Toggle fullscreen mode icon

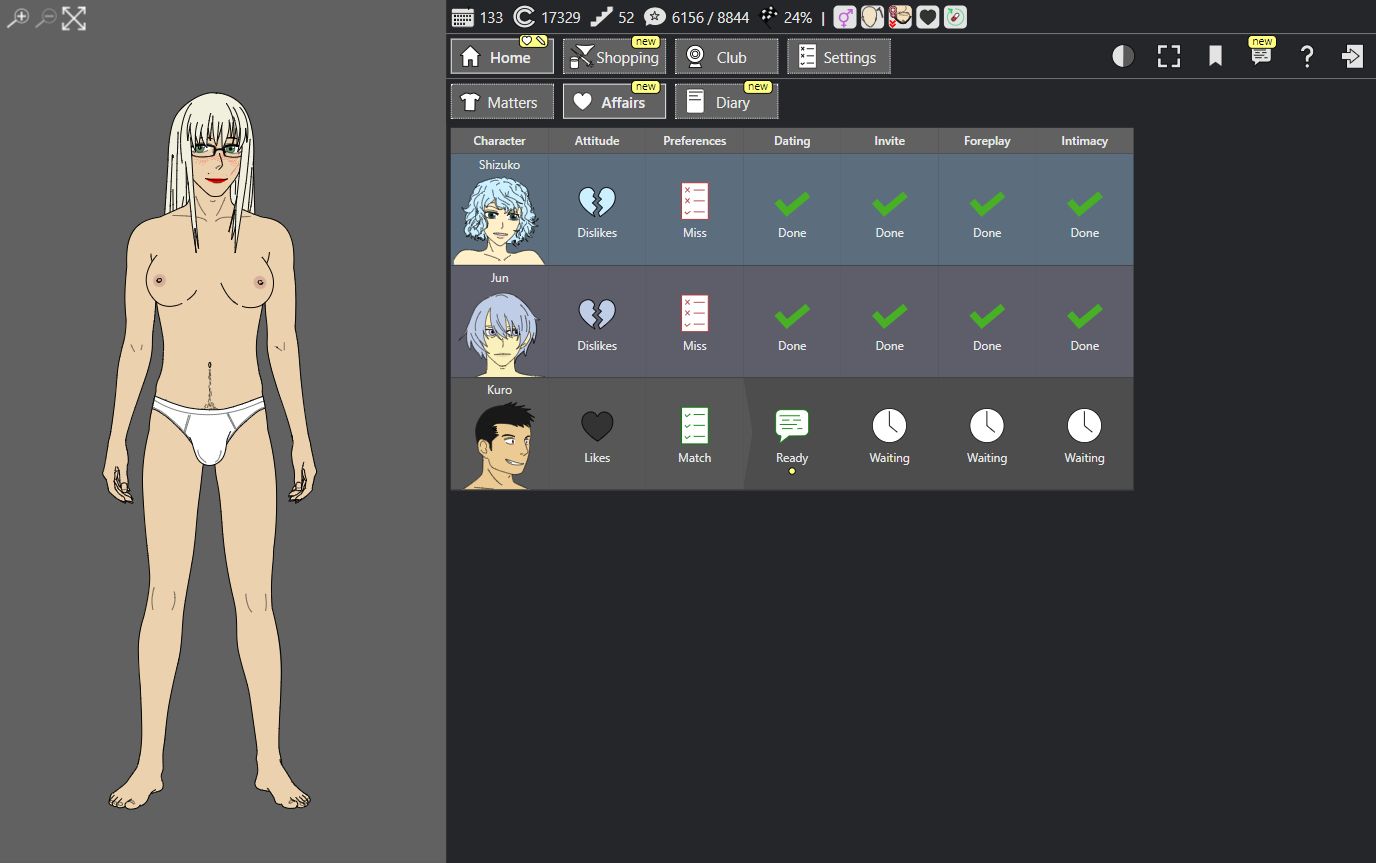click(x=1169, y=56)
